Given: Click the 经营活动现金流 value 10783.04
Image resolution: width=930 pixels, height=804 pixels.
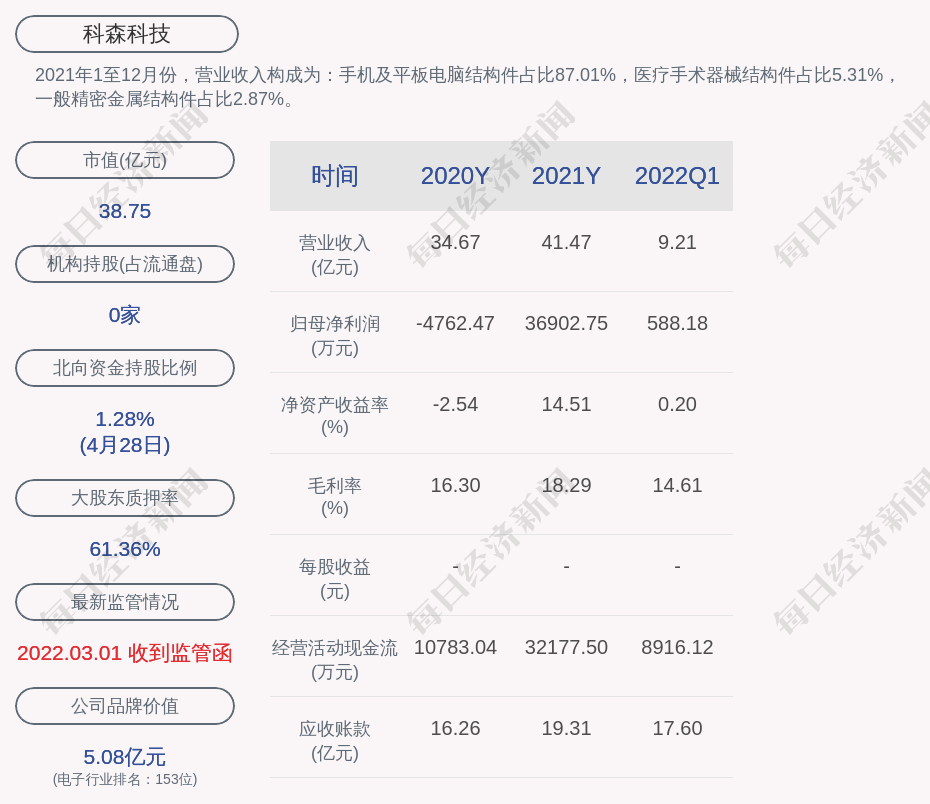Looking at the screenshot, I should [455, 648].
